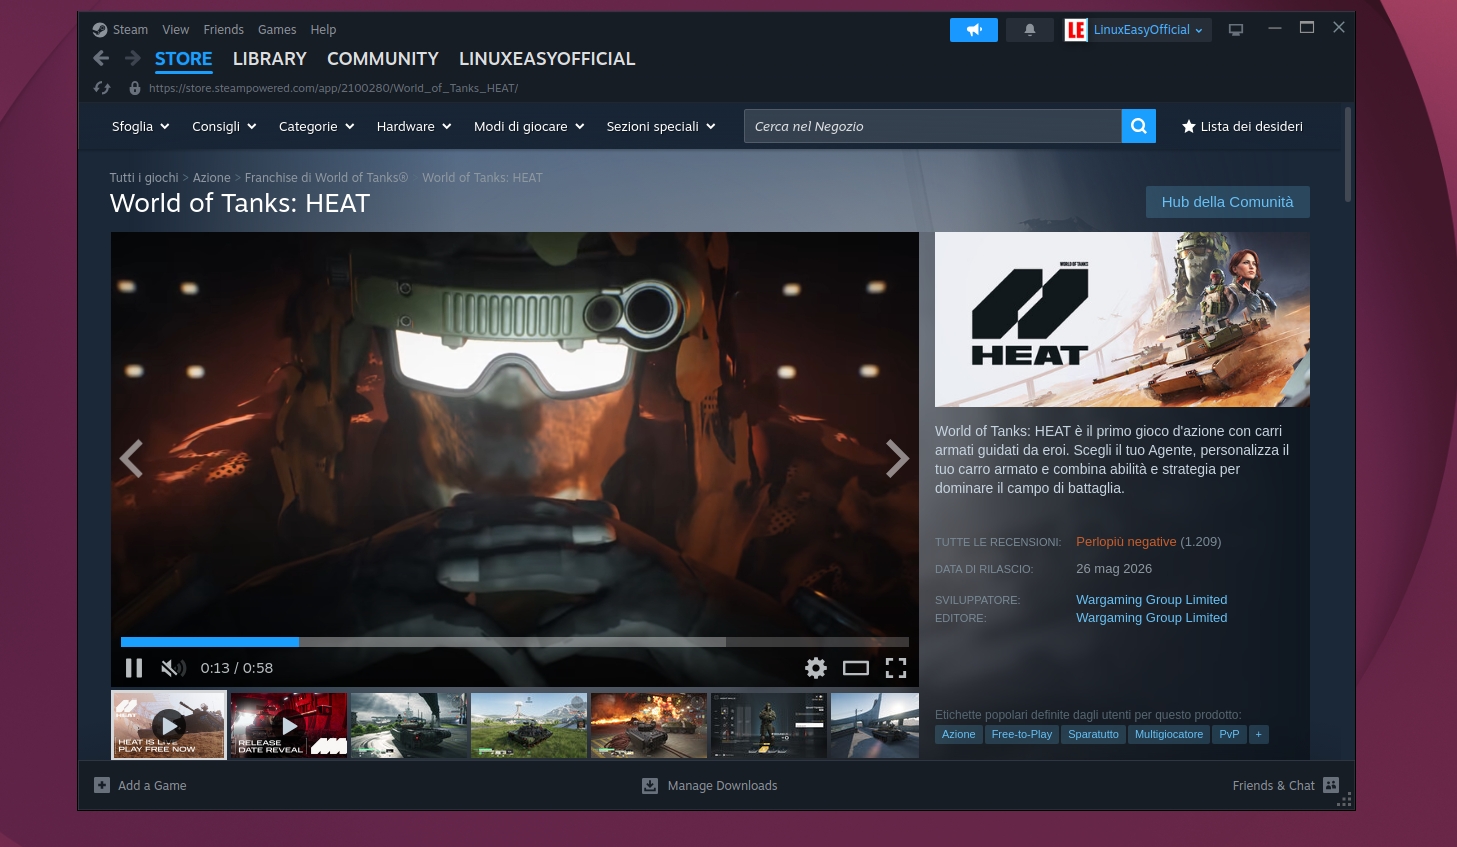View the burning tank explosion screenshot thumbnail
The width and height of the screenshot is (1457, 847).
[649, 725]
